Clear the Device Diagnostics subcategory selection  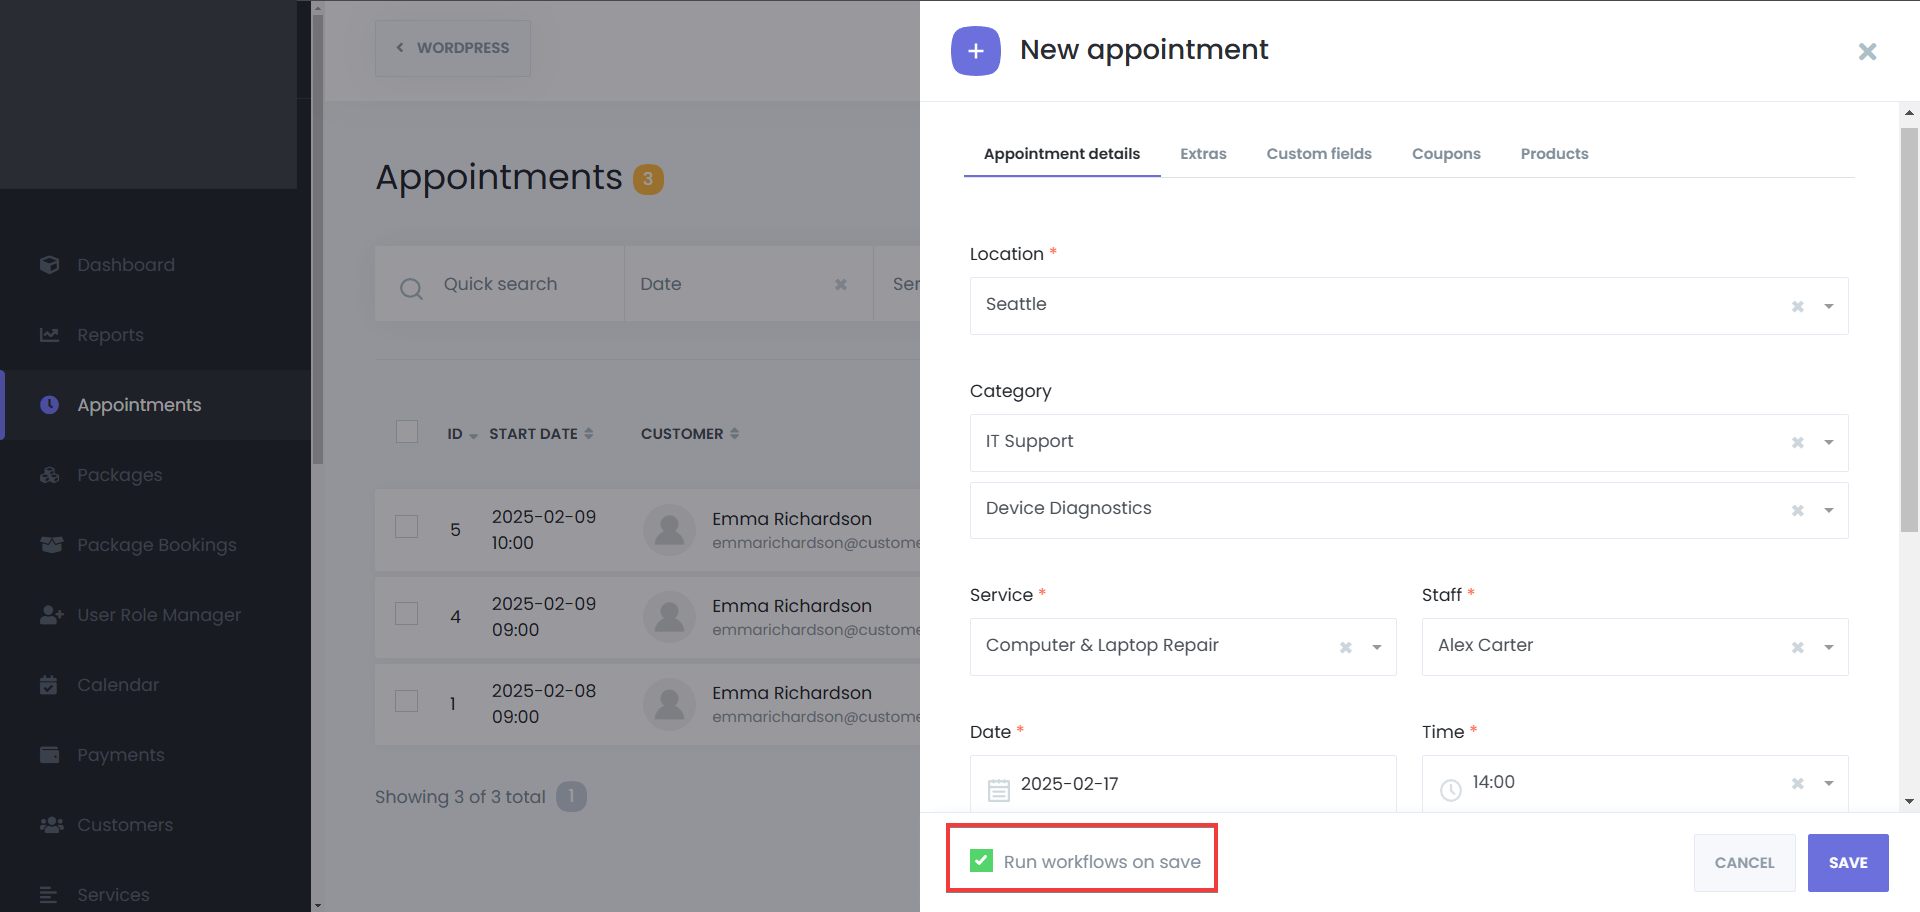pyautogui.click(x=1797, y=510)
